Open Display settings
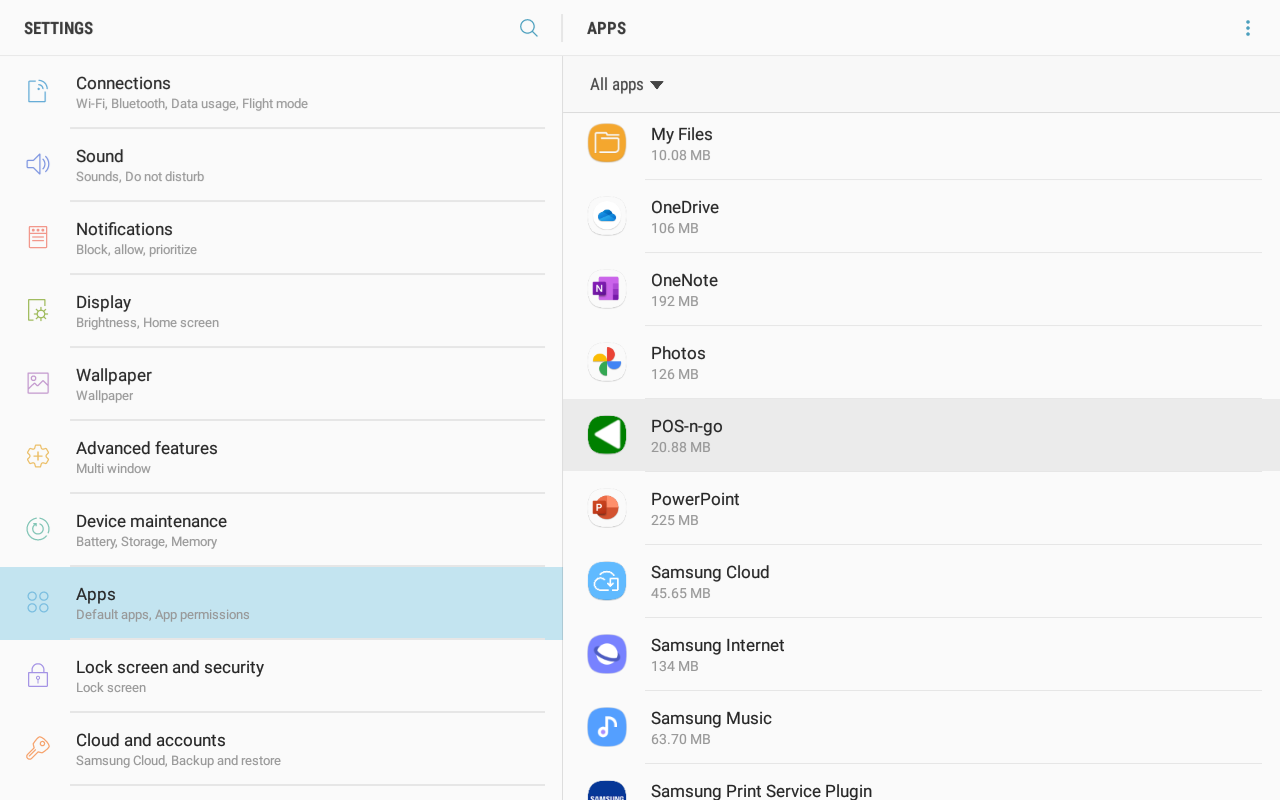Image resolution: width=1280 pixels, height=800 pixels. (x=281, y=311)
